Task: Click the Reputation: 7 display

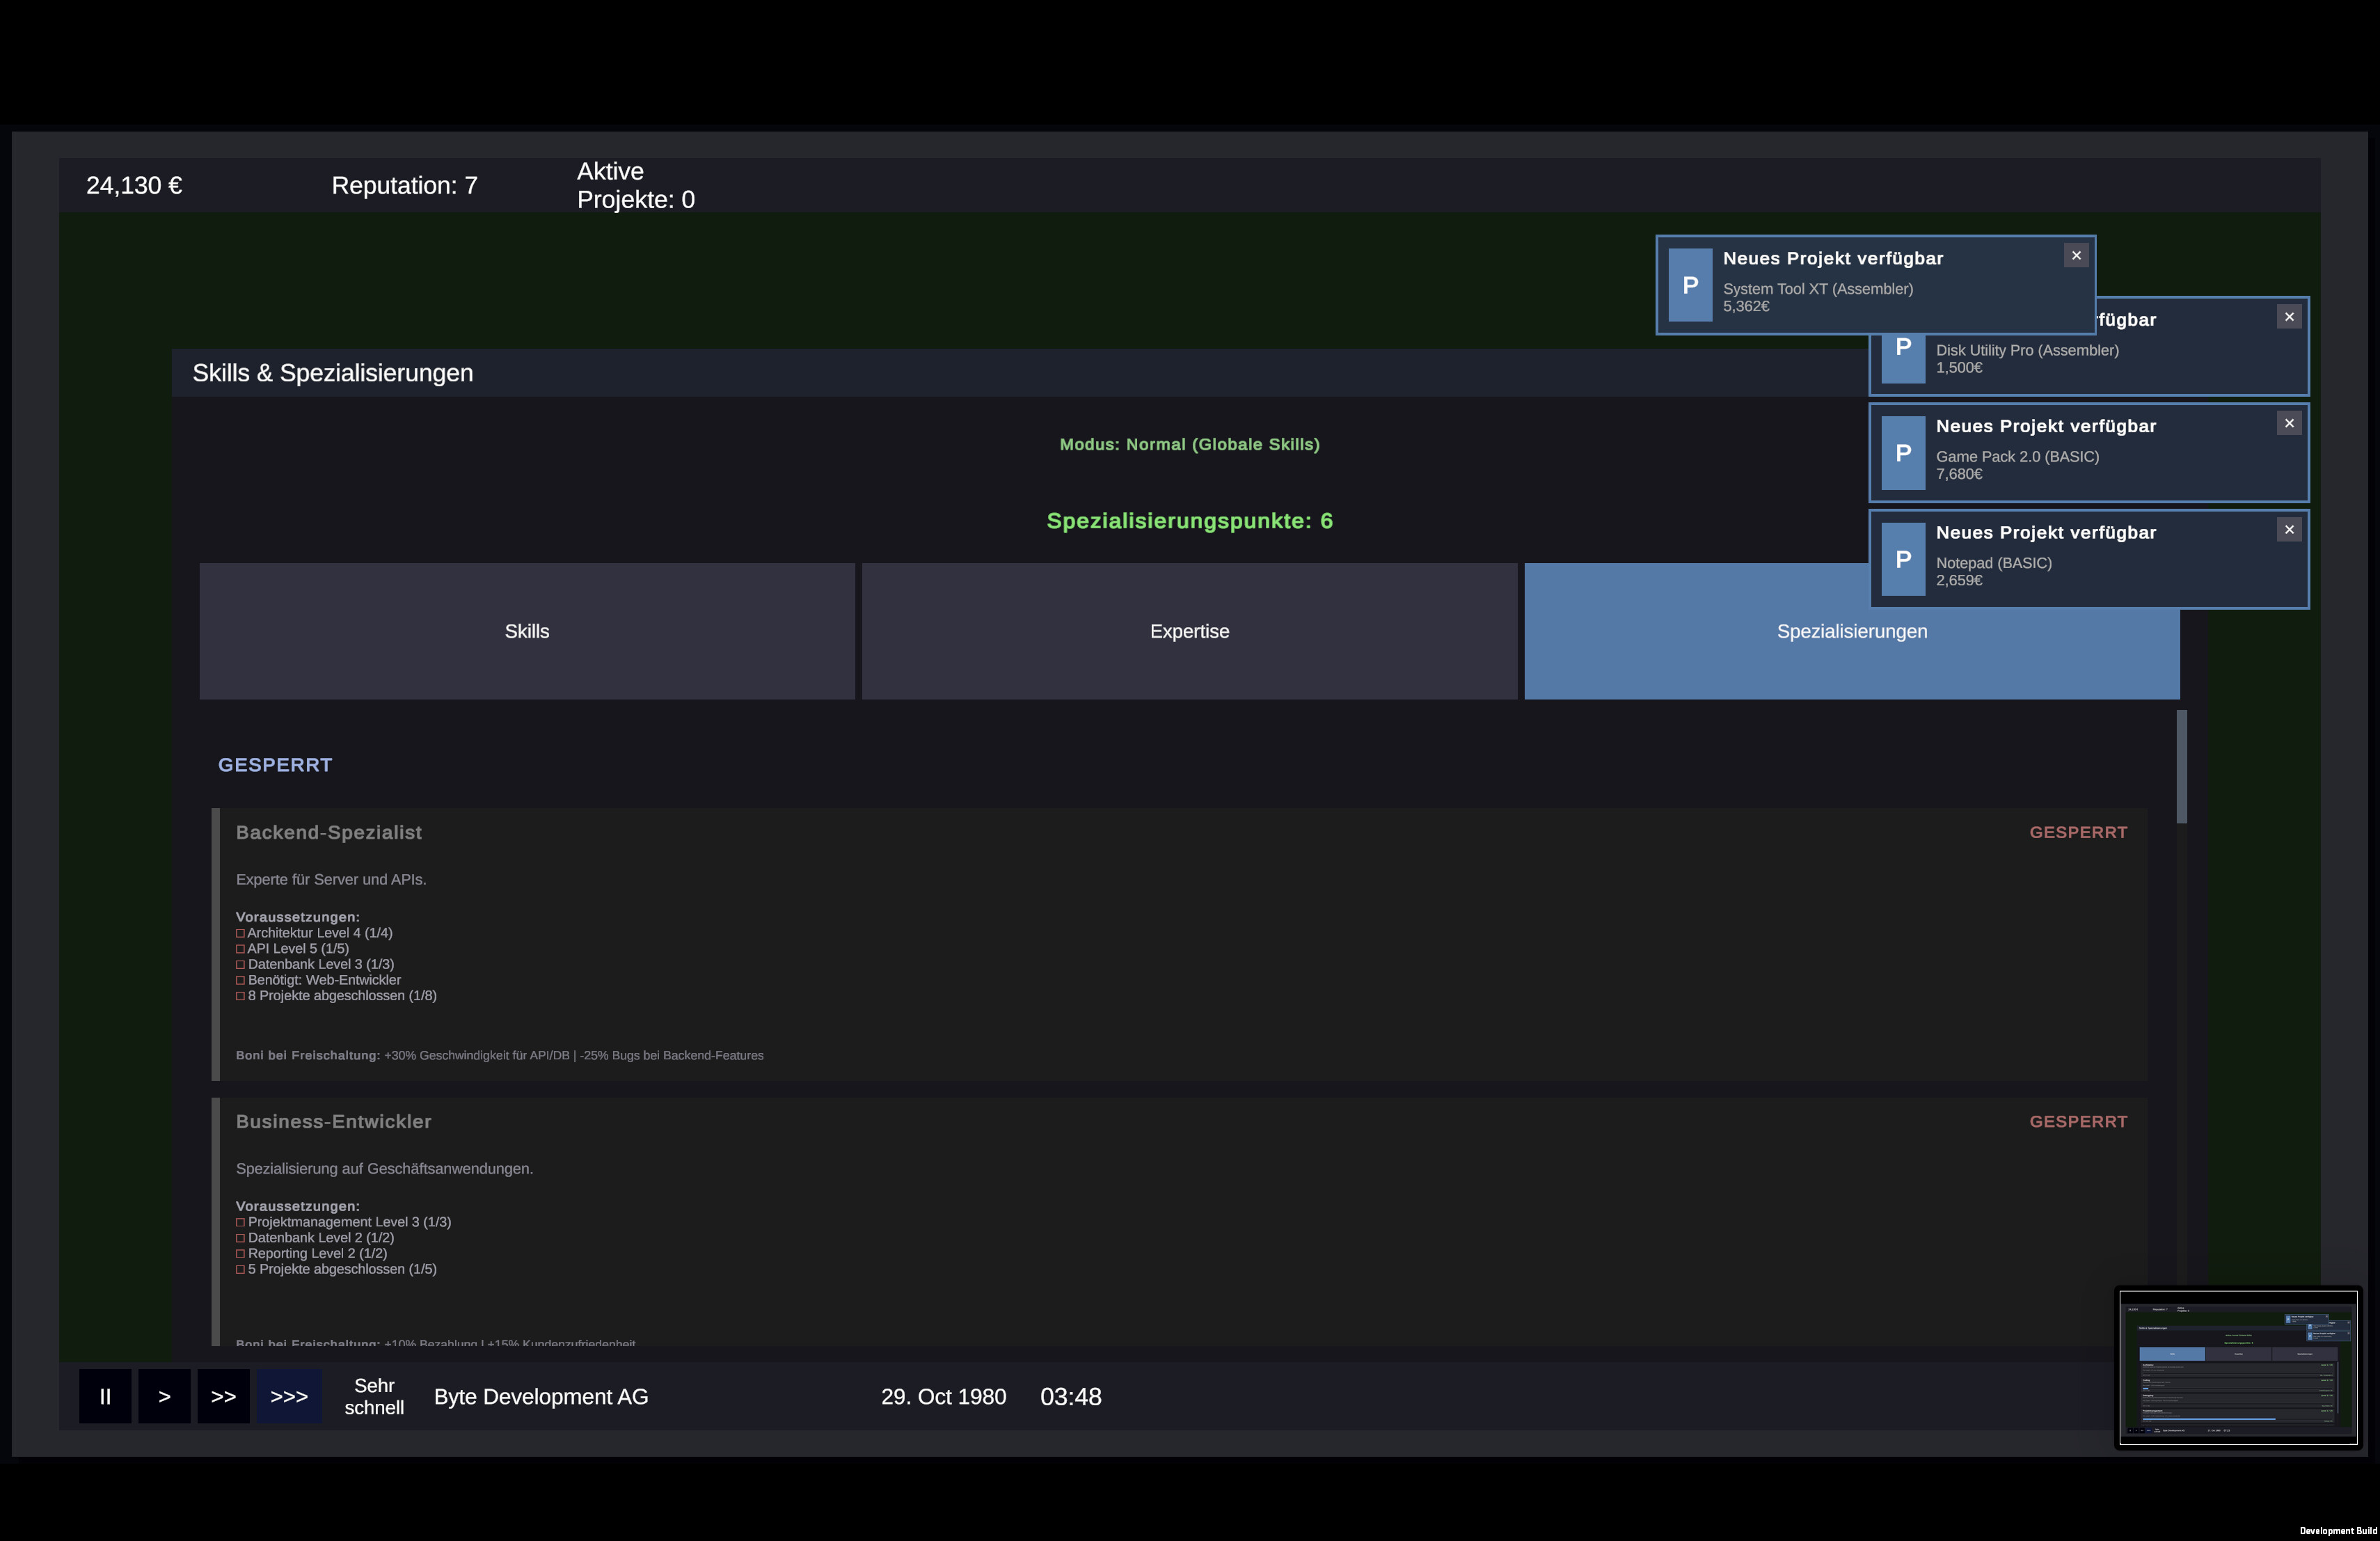Action: point(404,185)
